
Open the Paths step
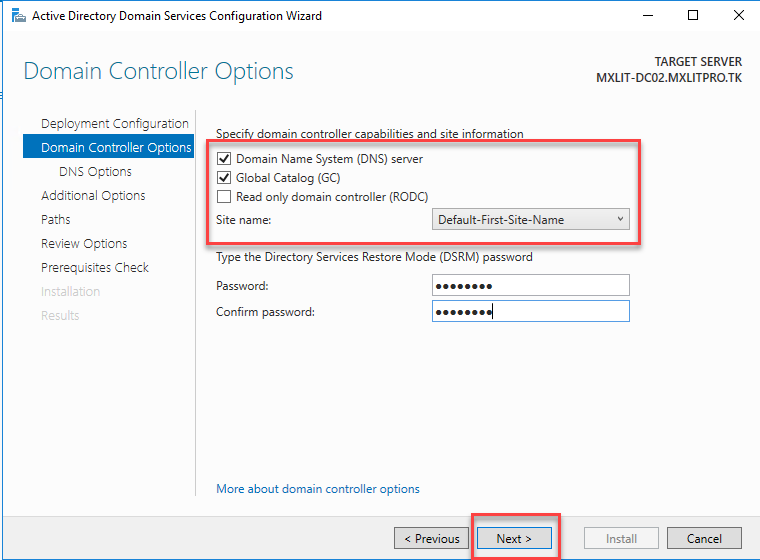56,219
